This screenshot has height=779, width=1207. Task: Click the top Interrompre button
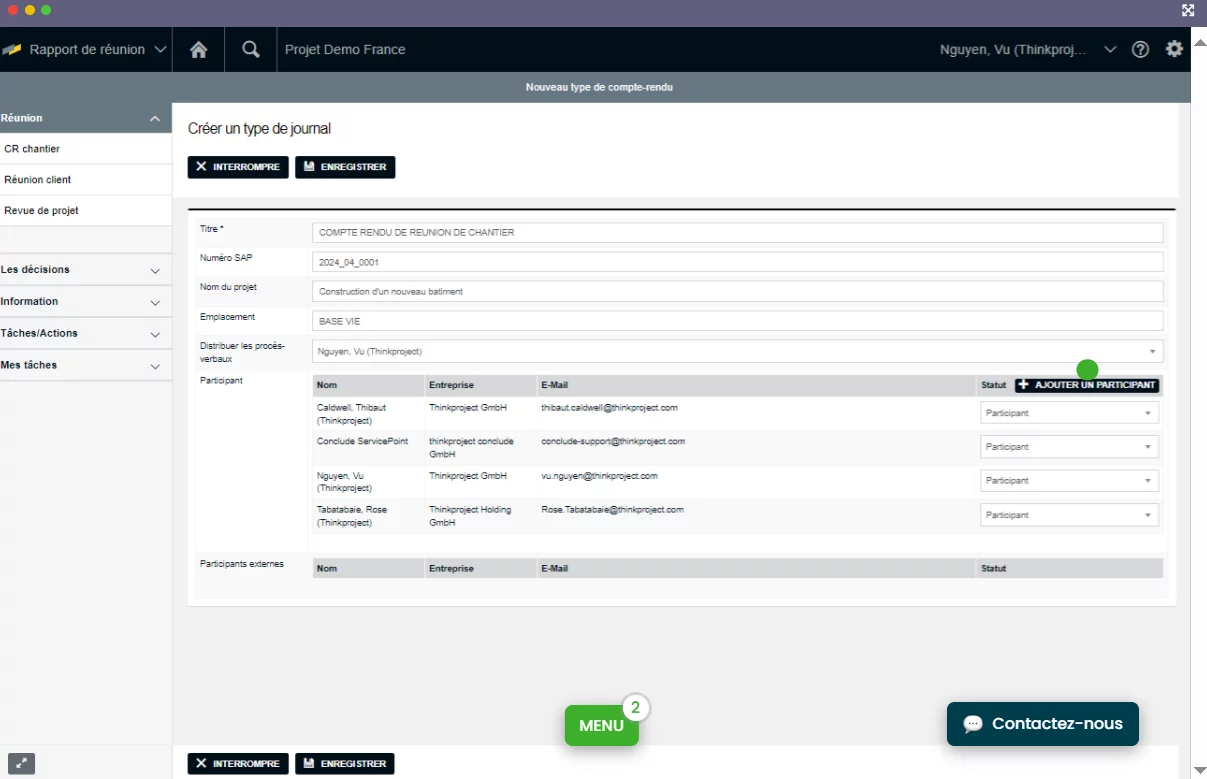(x=238, y=167)
